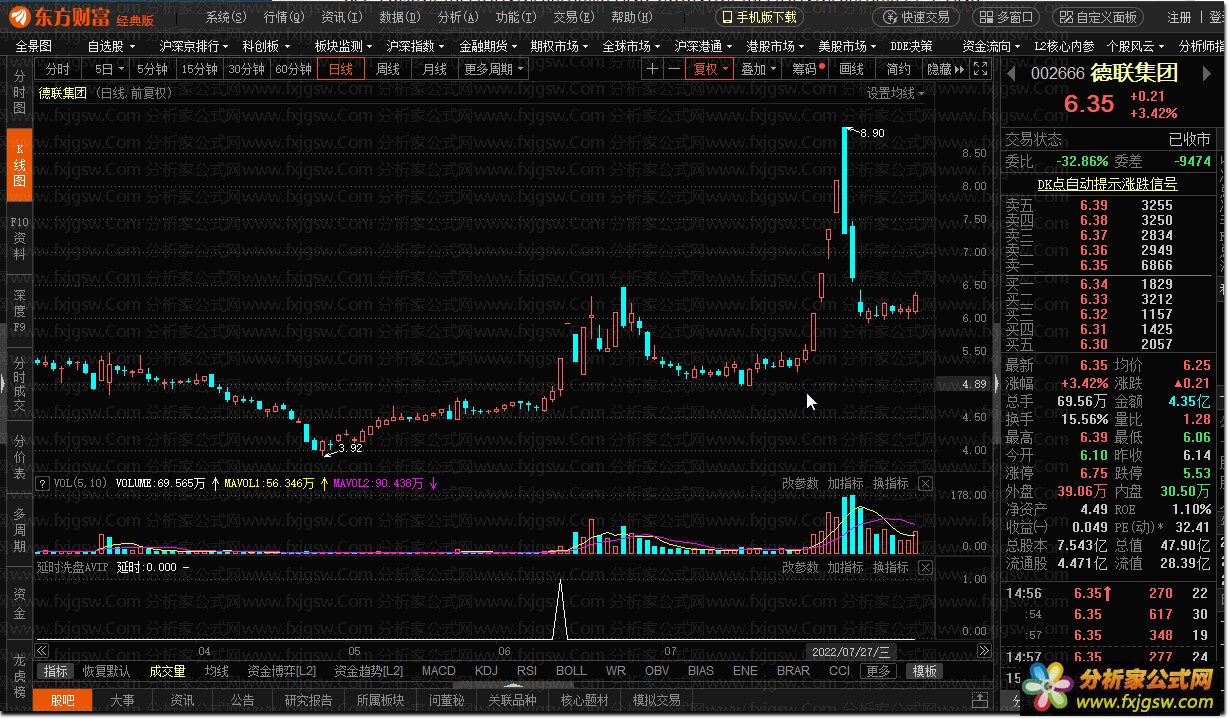The width and height of the screenshot is (1230, 719).
Task: Click the zoom-out minus icon on chart toolbar
Action: coord(675,69)
